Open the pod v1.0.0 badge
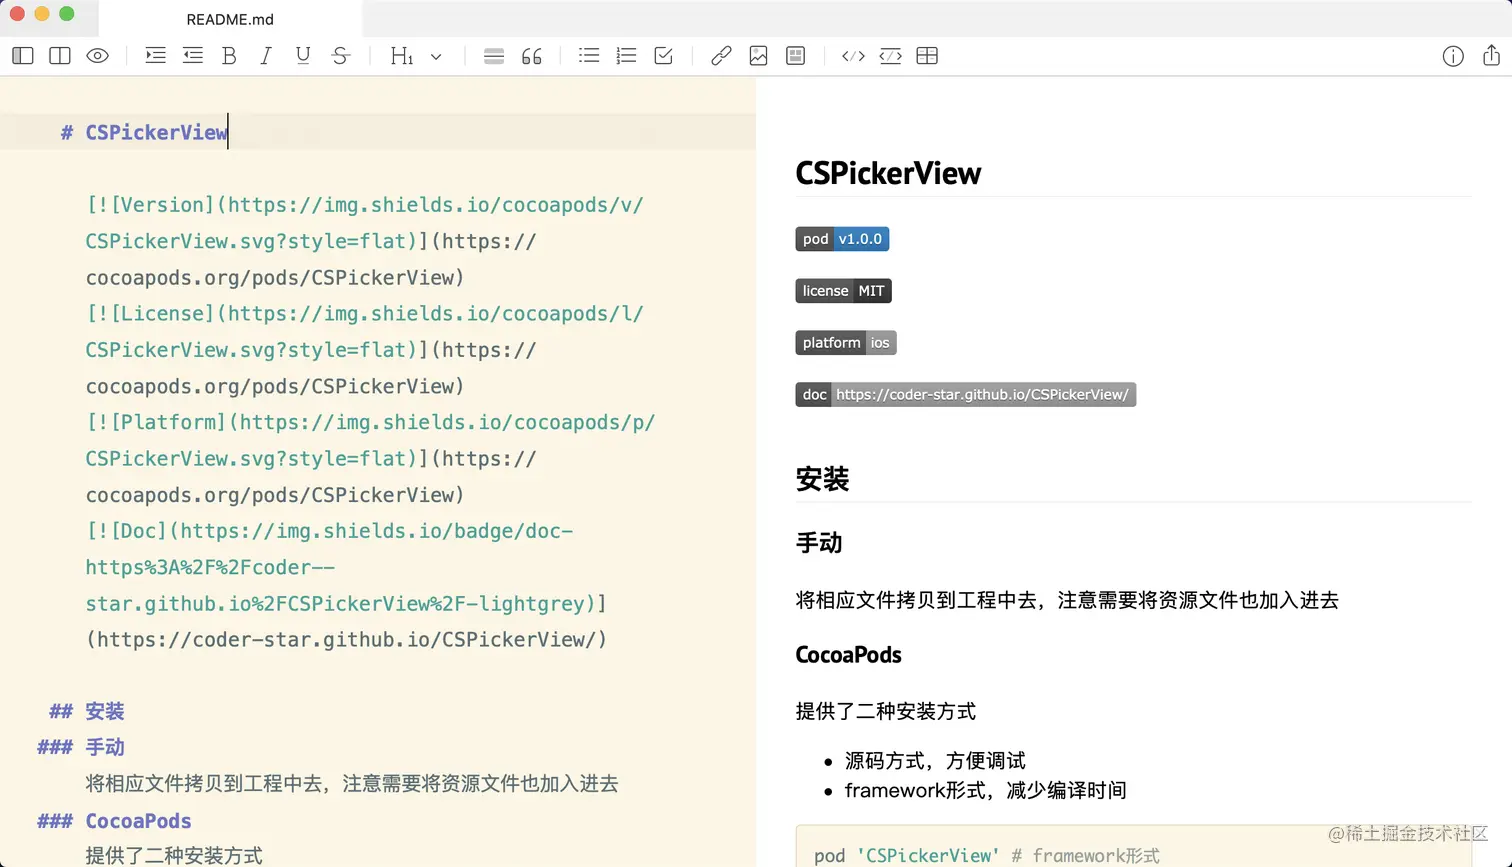The height and width of the screenshot is (867, 1512). click(x=842, y=239)
